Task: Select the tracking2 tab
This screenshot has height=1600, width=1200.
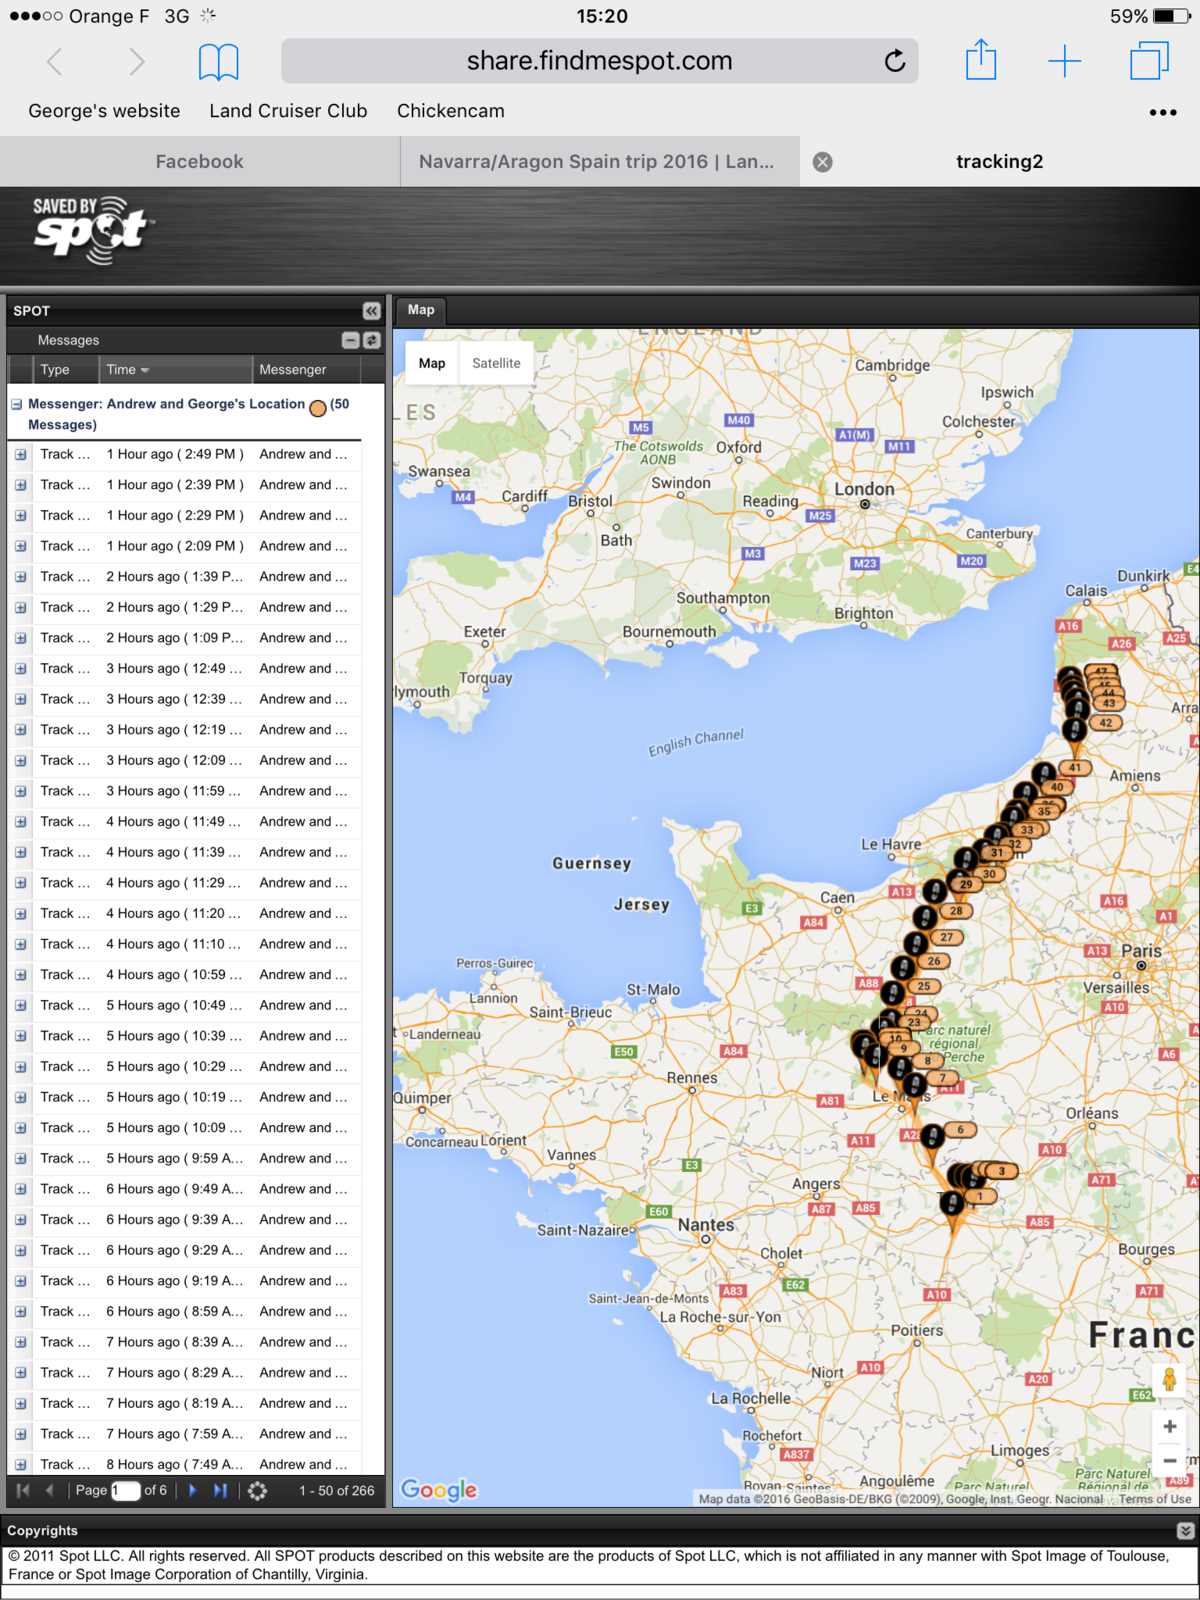Action: tap(1000, 162)
